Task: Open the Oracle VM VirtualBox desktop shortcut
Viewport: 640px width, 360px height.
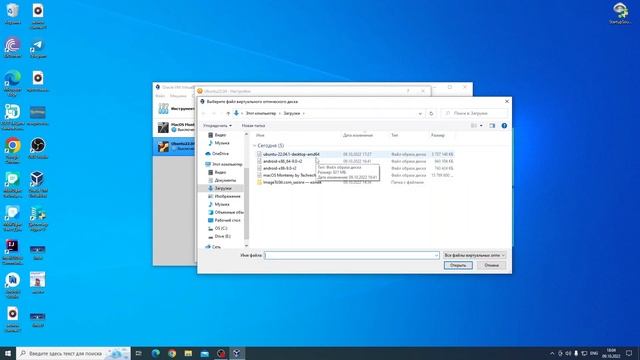Action: [x=38, y=184]
